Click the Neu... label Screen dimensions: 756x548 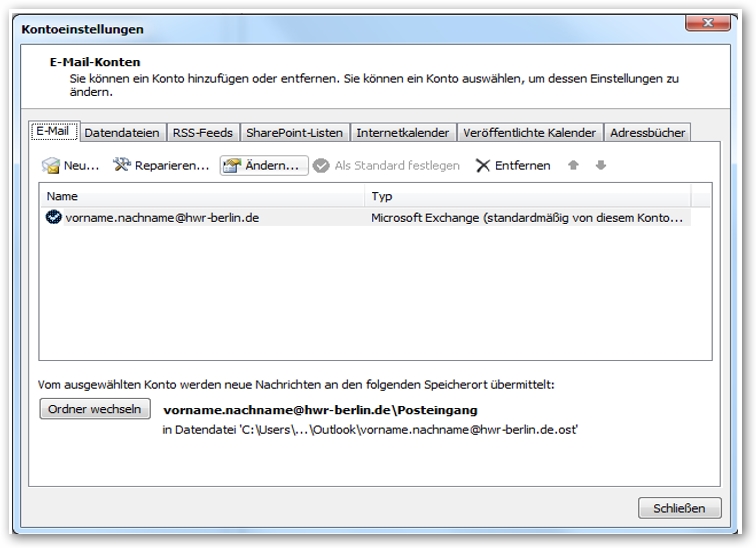[x=81, y=166]
